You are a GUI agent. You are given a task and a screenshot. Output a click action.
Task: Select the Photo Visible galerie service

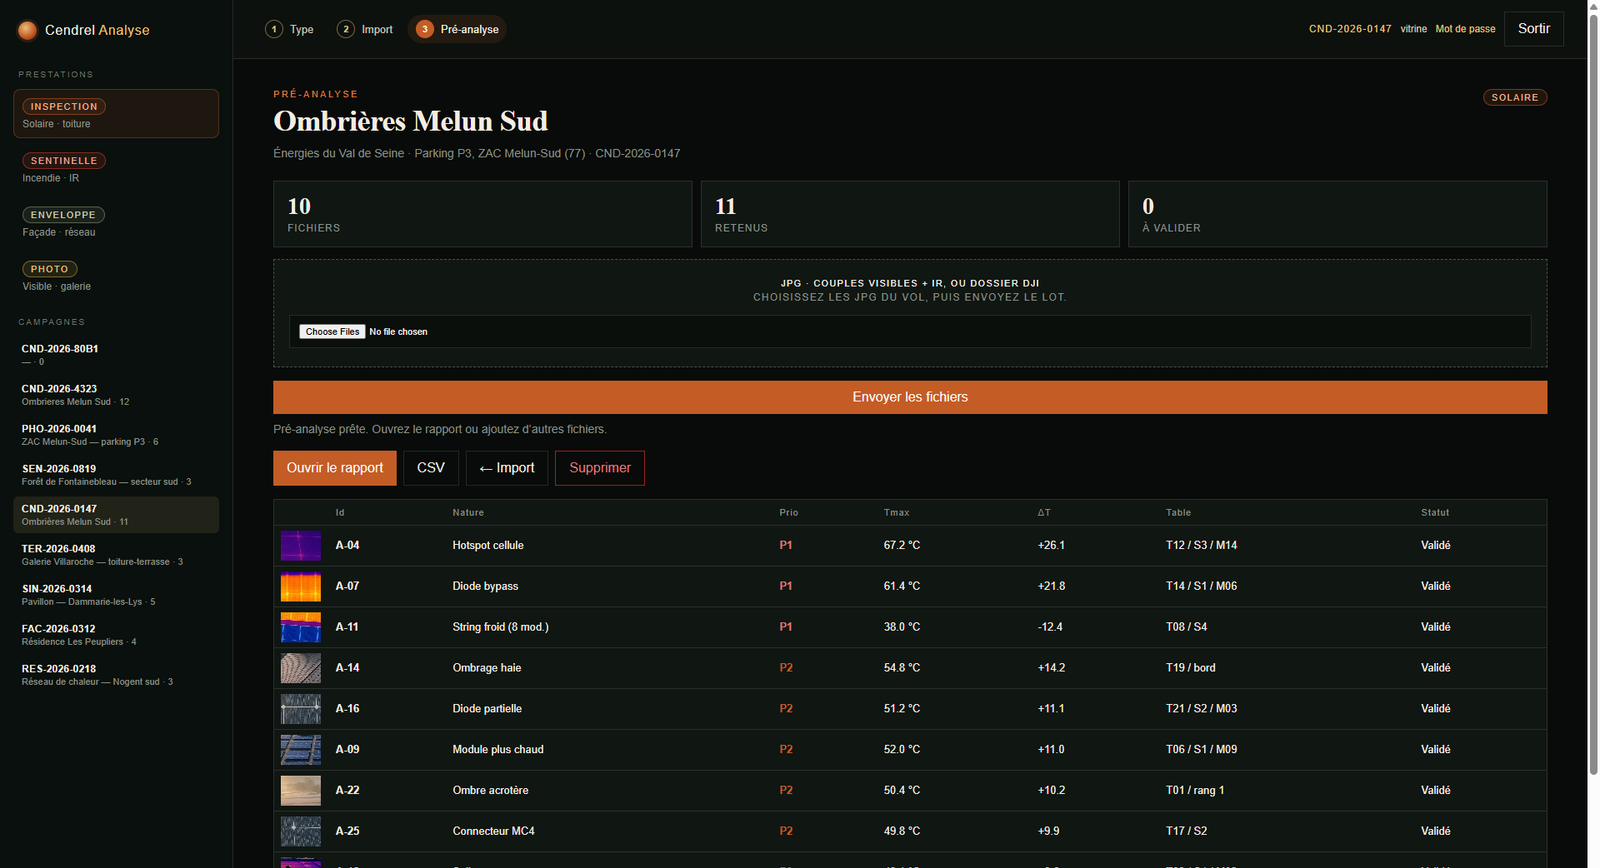[x=116, y=276]
